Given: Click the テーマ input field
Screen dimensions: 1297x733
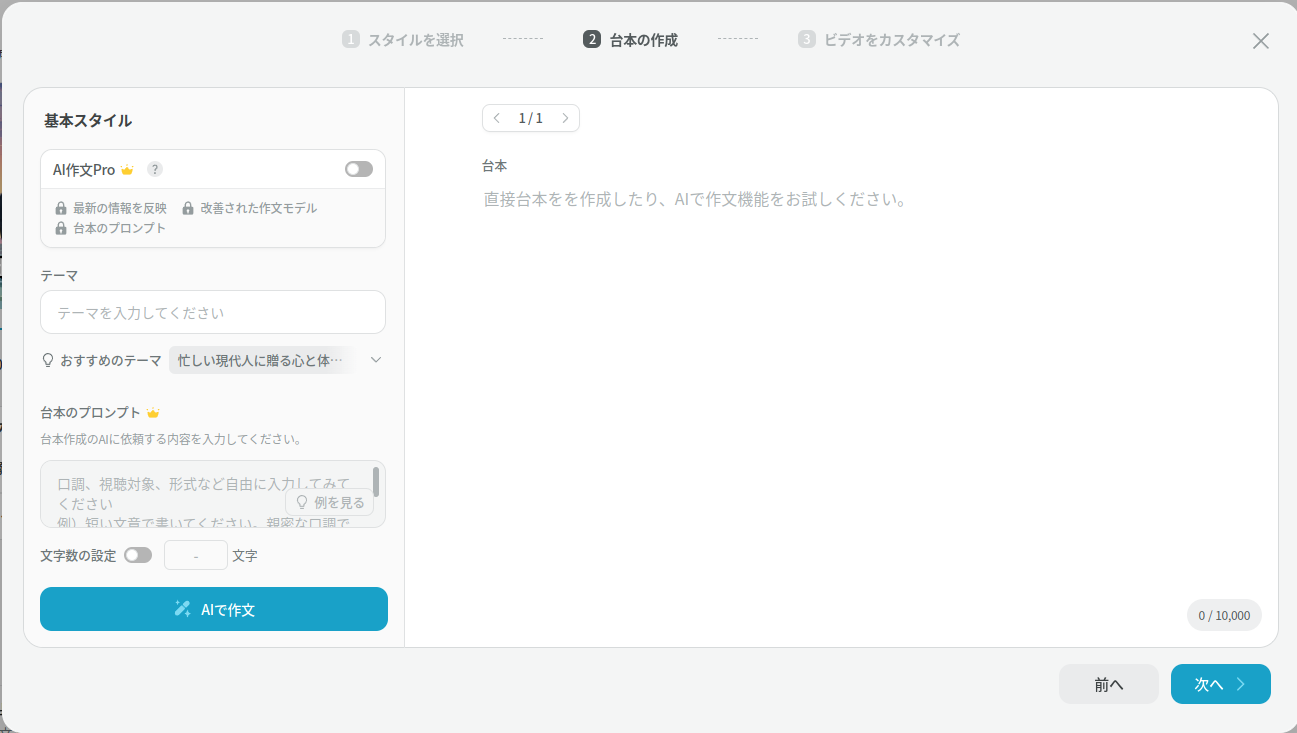Looking at the screenshot, I should 213,312.
